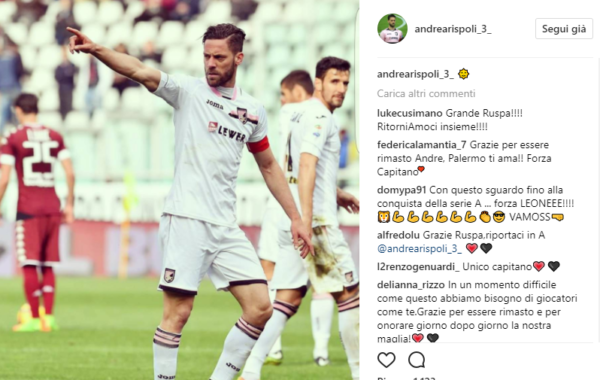Open l2renzogenuardi_ commenter profile

pos(418,266)
